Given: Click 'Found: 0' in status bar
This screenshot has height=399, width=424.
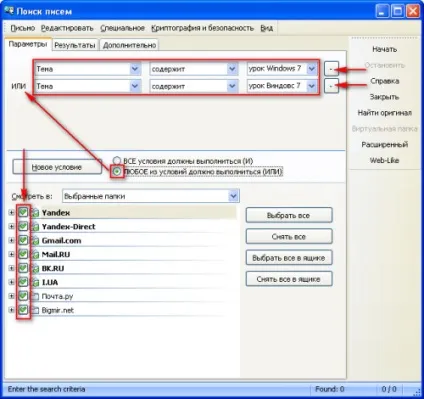Looking at the screenshot, I should point(330,389).
